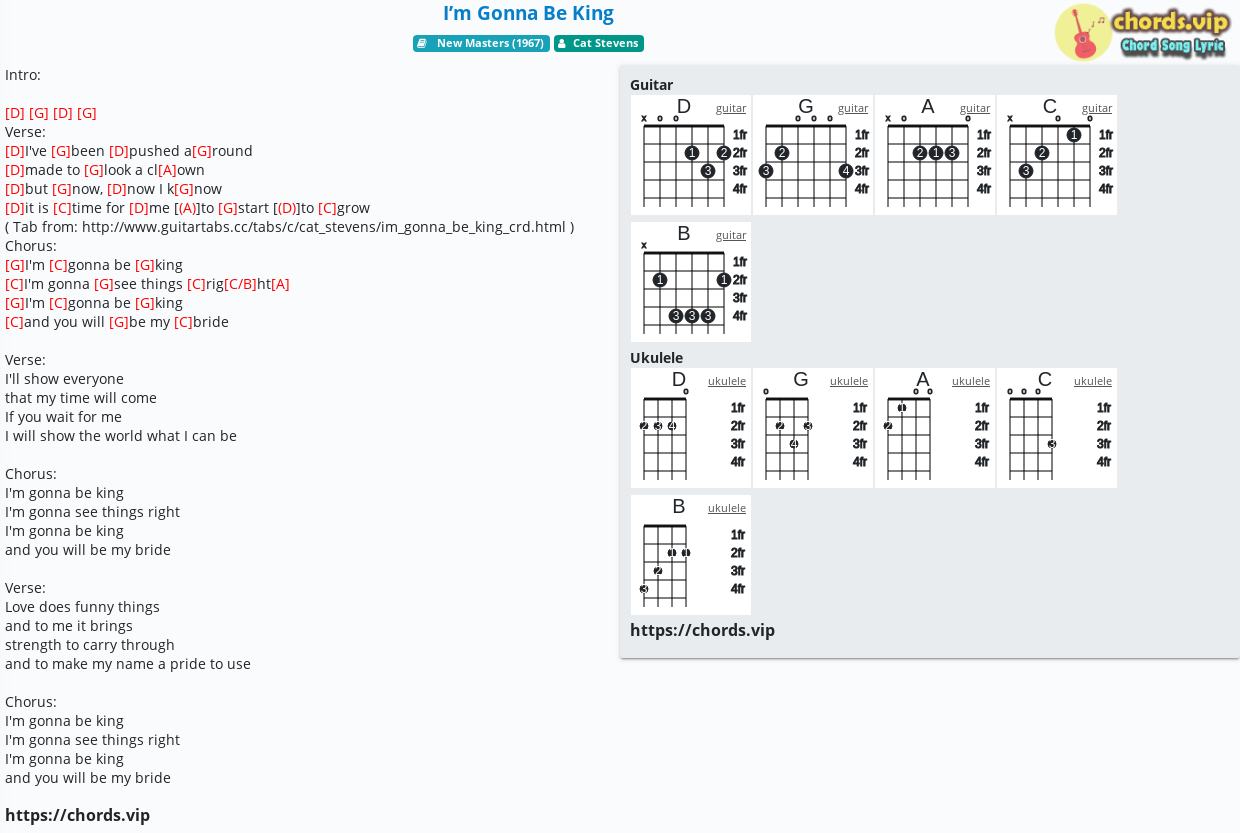The width and height of the screenshot is (1240, 833).
Task: Open guitar link above B chord diagram
Action: pos(731,235)
